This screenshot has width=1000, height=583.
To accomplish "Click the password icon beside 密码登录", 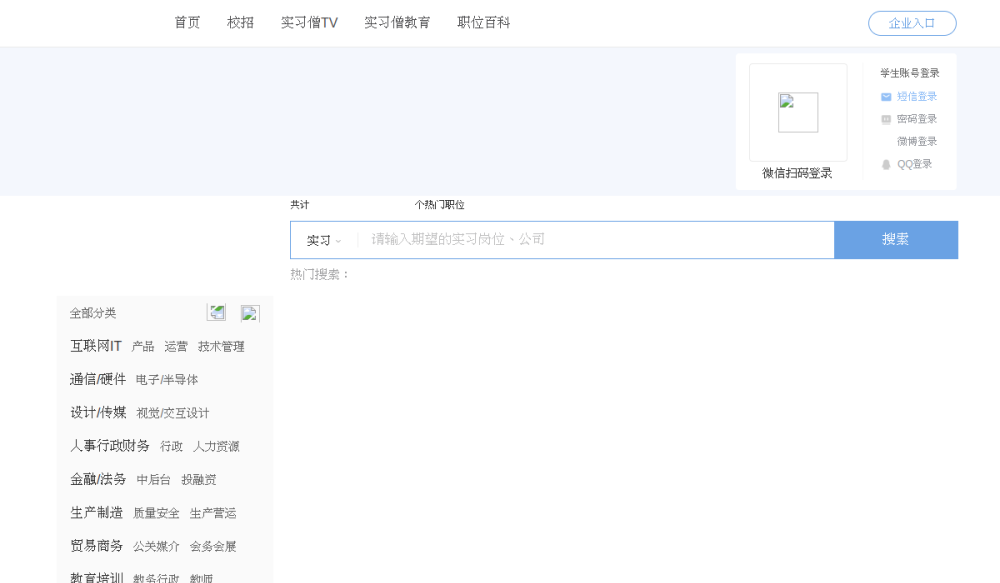I will 886,119.
